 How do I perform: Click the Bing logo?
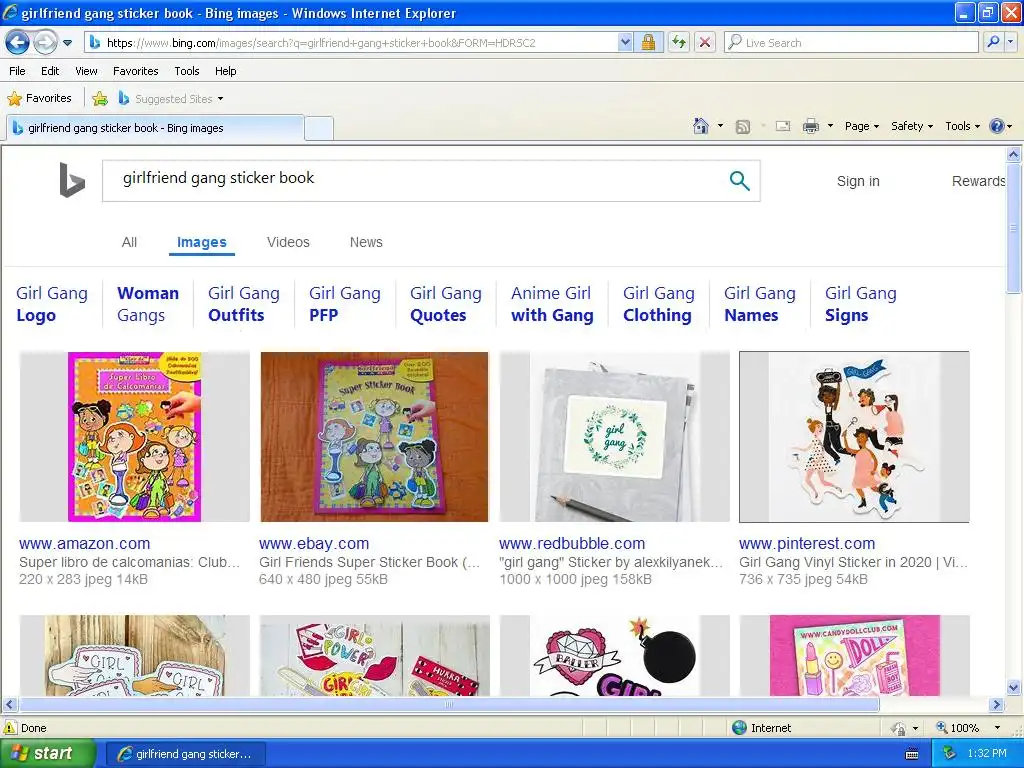pos(72,180)
